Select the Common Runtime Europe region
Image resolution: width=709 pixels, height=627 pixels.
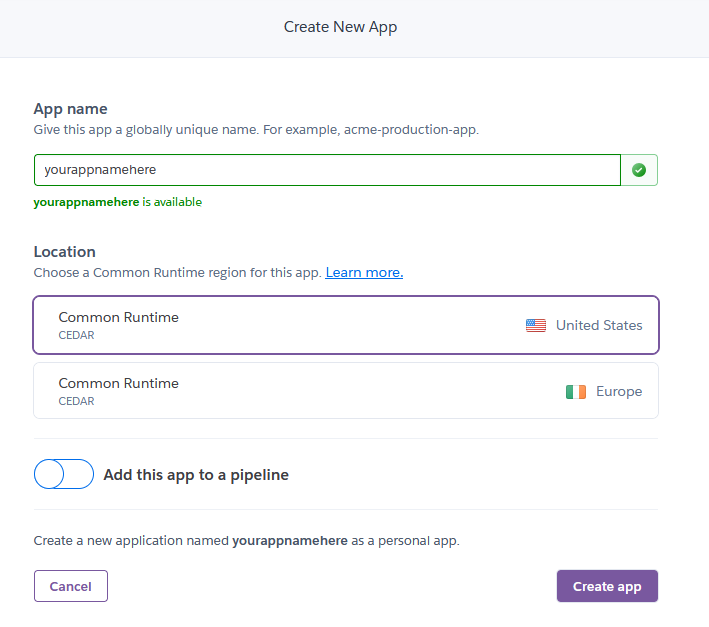pyautogui.click(x=346, y=391)
